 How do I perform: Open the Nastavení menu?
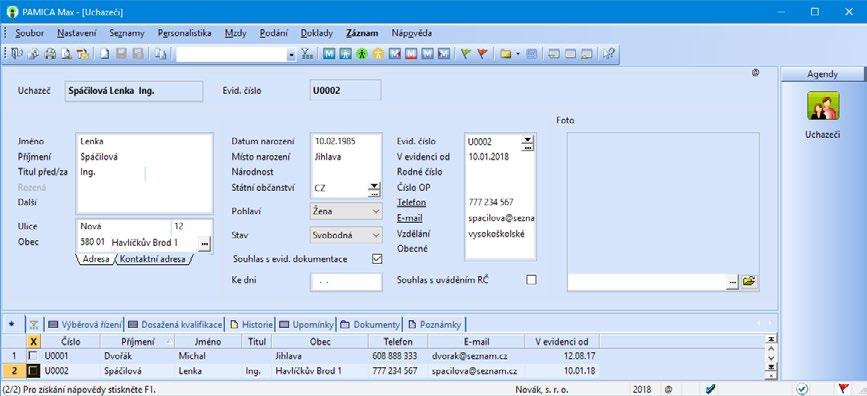pyautogui.click(x=76, y=33)
